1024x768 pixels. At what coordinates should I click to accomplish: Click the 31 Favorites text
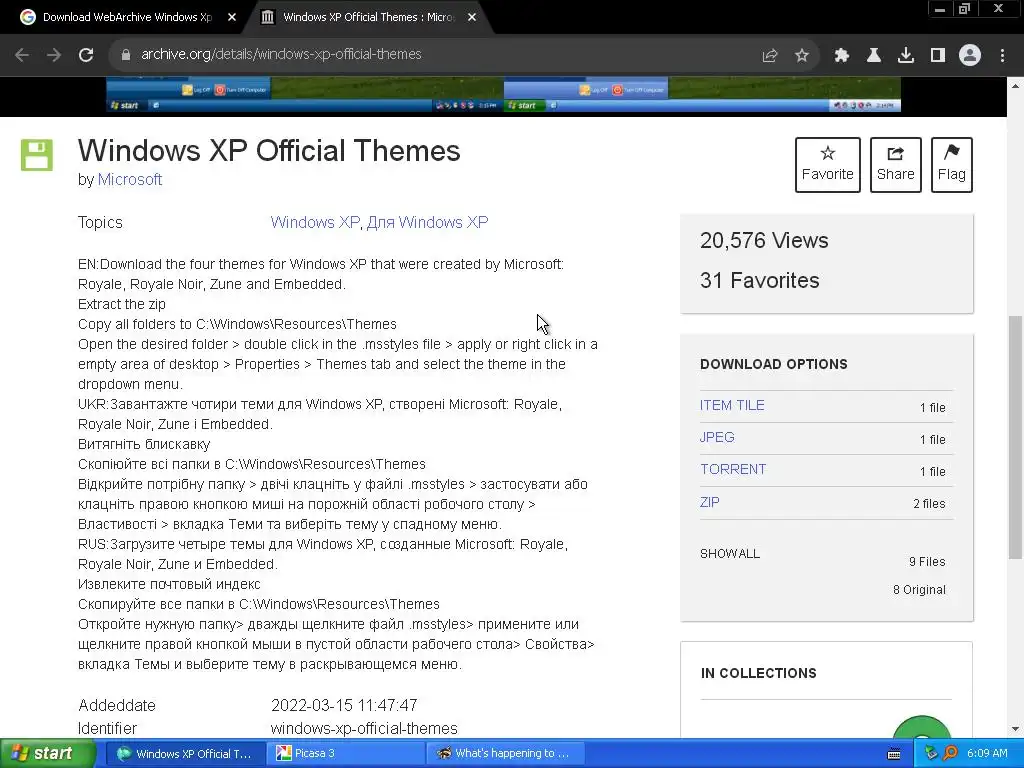click(760, 281)
